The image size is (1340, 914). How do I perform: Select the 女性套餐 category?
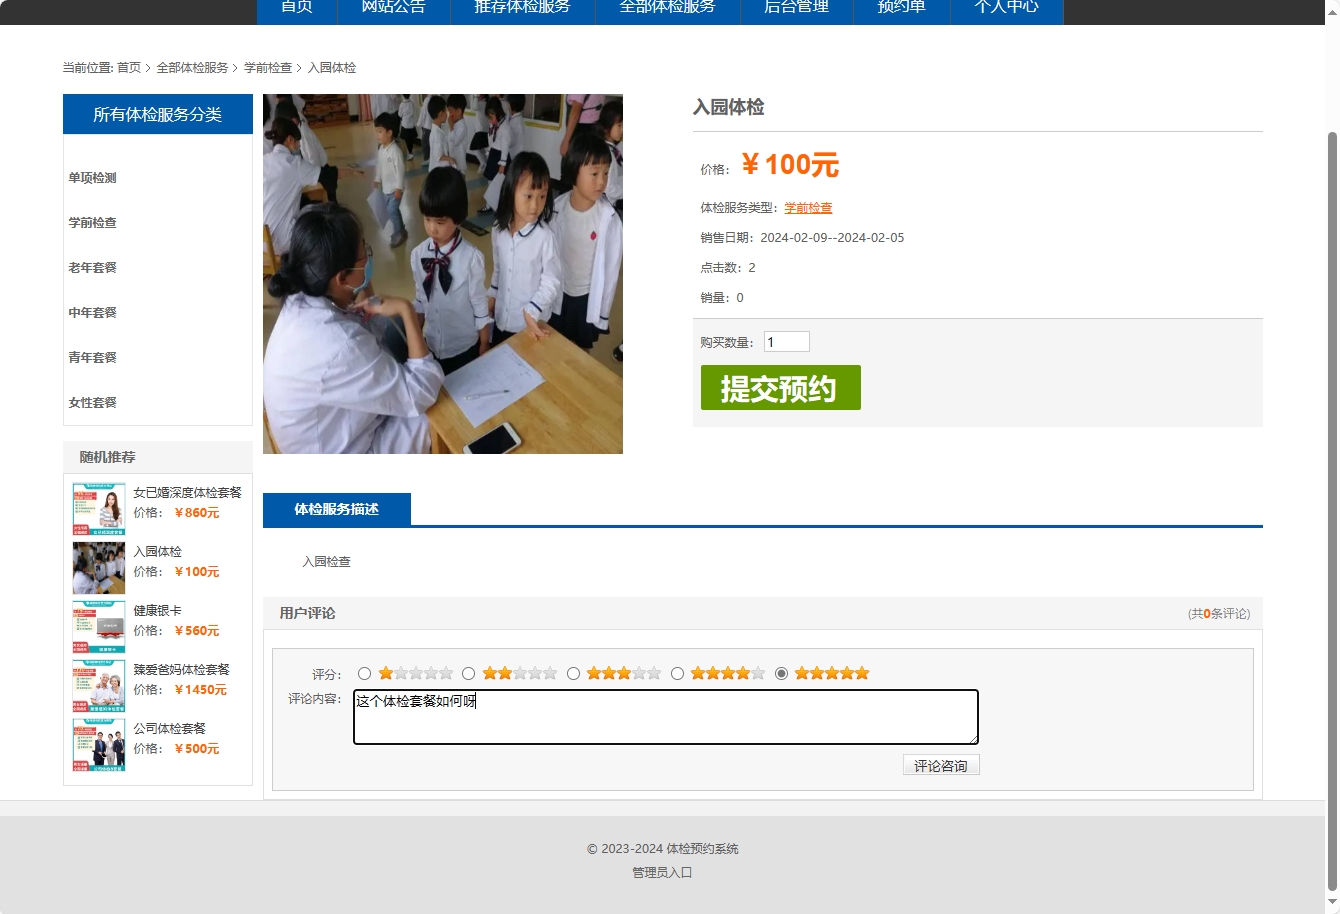[91, 402]
